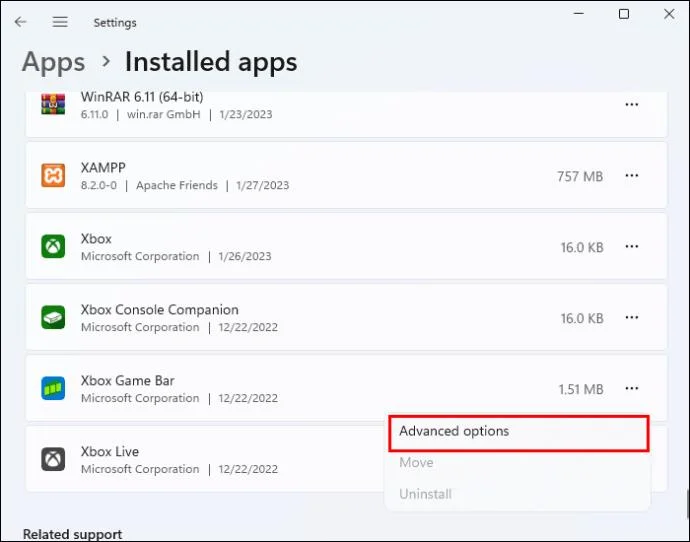Open the hamburger navigation menu
The height and width of the screenshot is (542, 690).
click(60, 22)
